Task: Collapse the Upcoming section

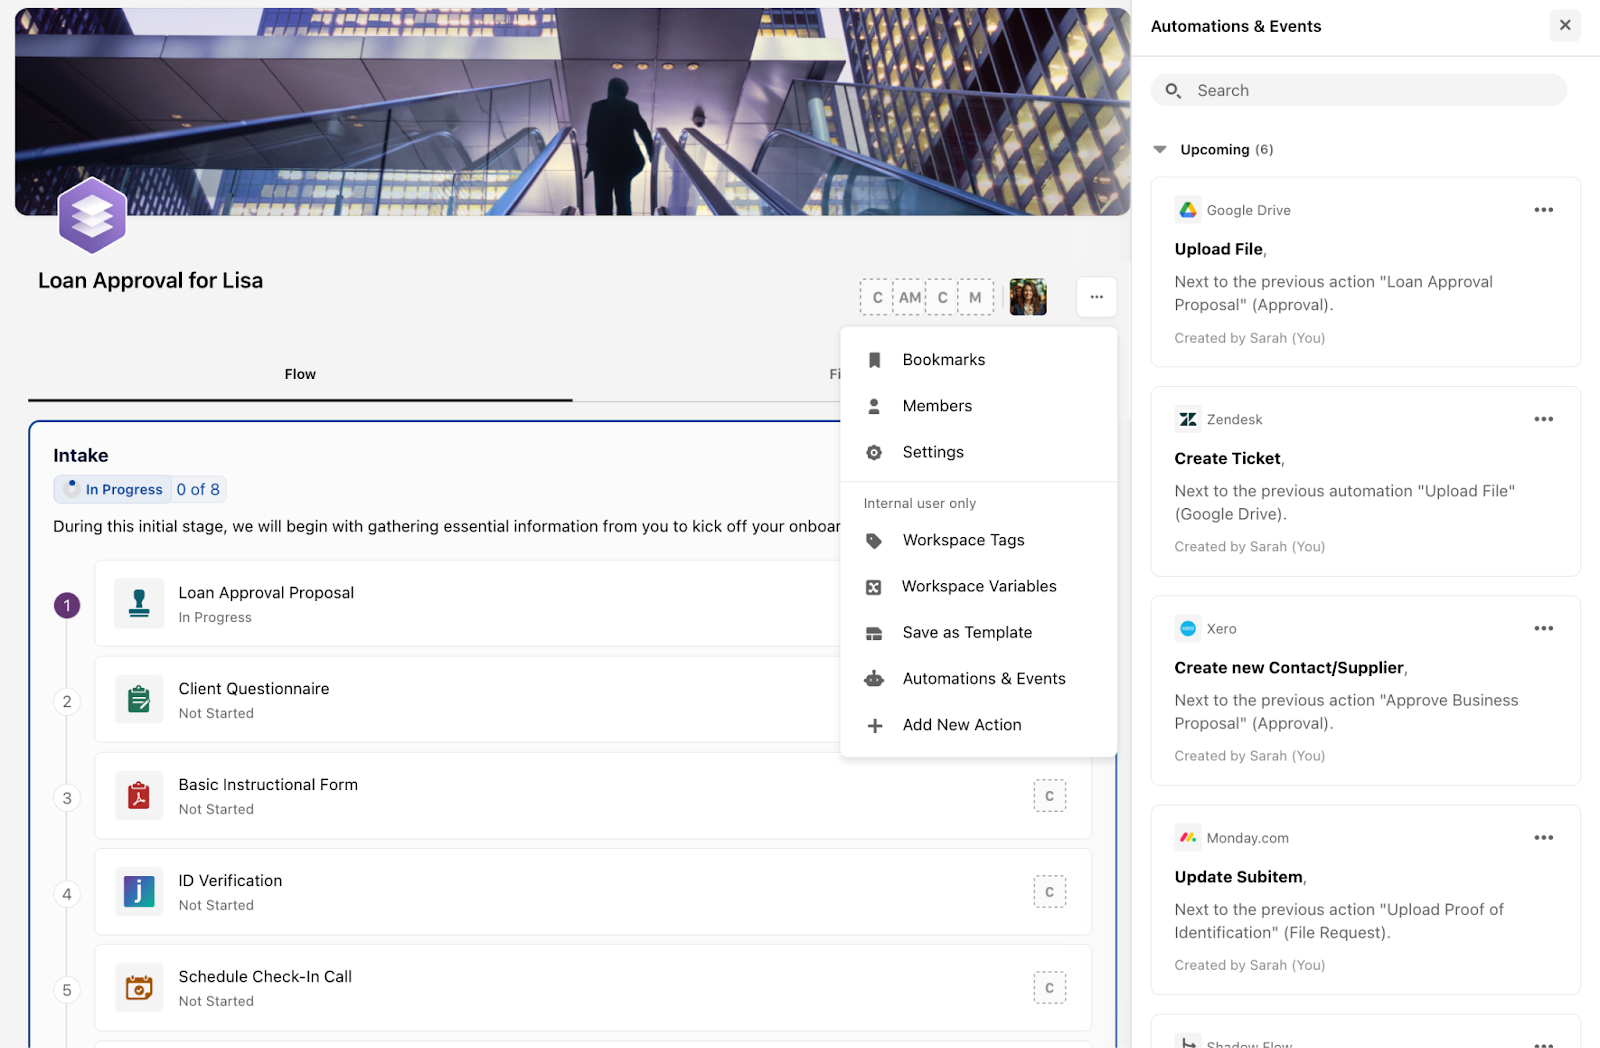Action: click(x=1160, y=150)
